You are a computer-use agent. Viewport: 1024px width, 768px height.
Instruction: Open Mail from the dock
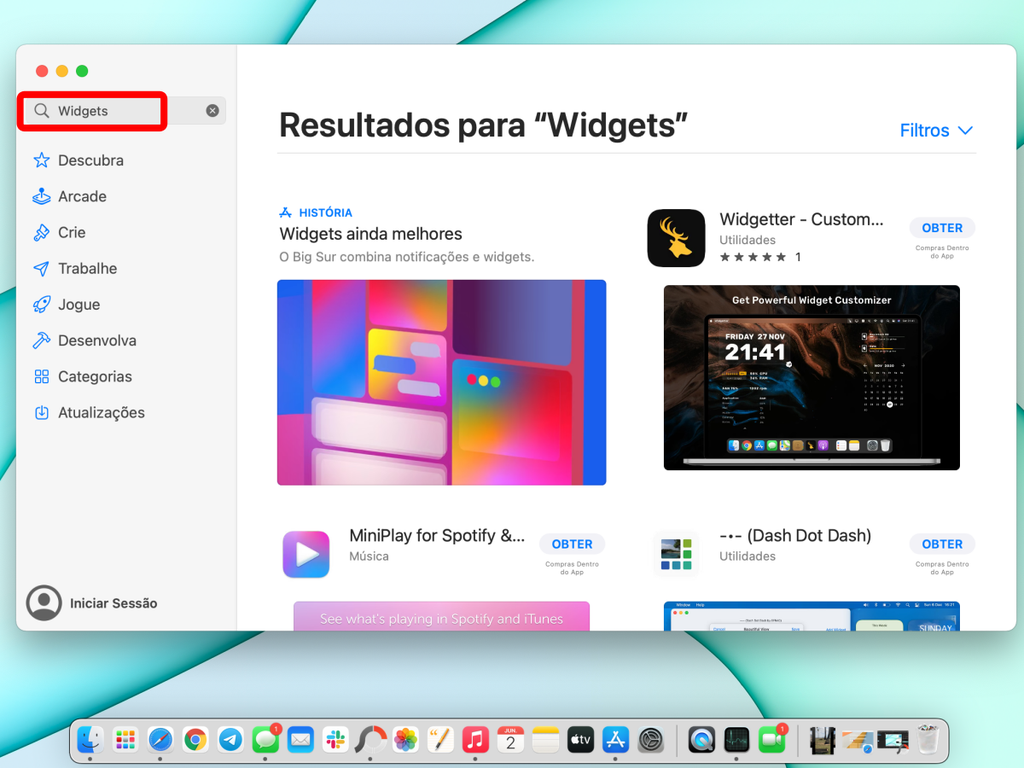[x=300, y=740]
